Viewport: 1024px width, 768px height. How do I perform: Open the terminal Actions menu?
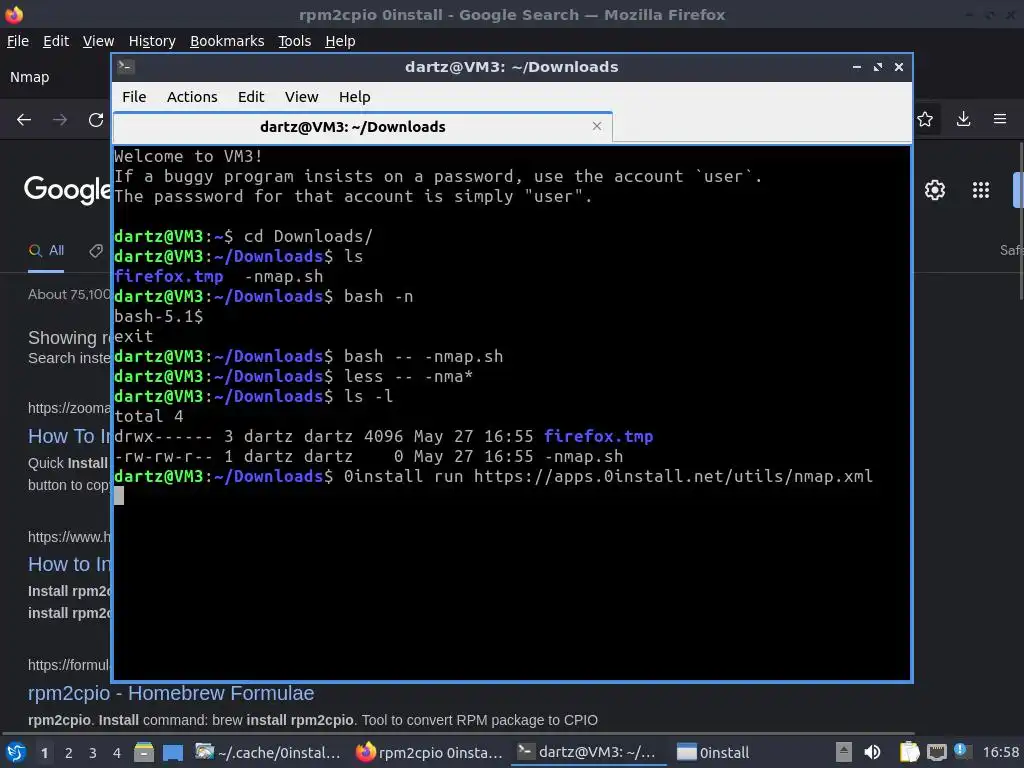(x=192, y=97)
